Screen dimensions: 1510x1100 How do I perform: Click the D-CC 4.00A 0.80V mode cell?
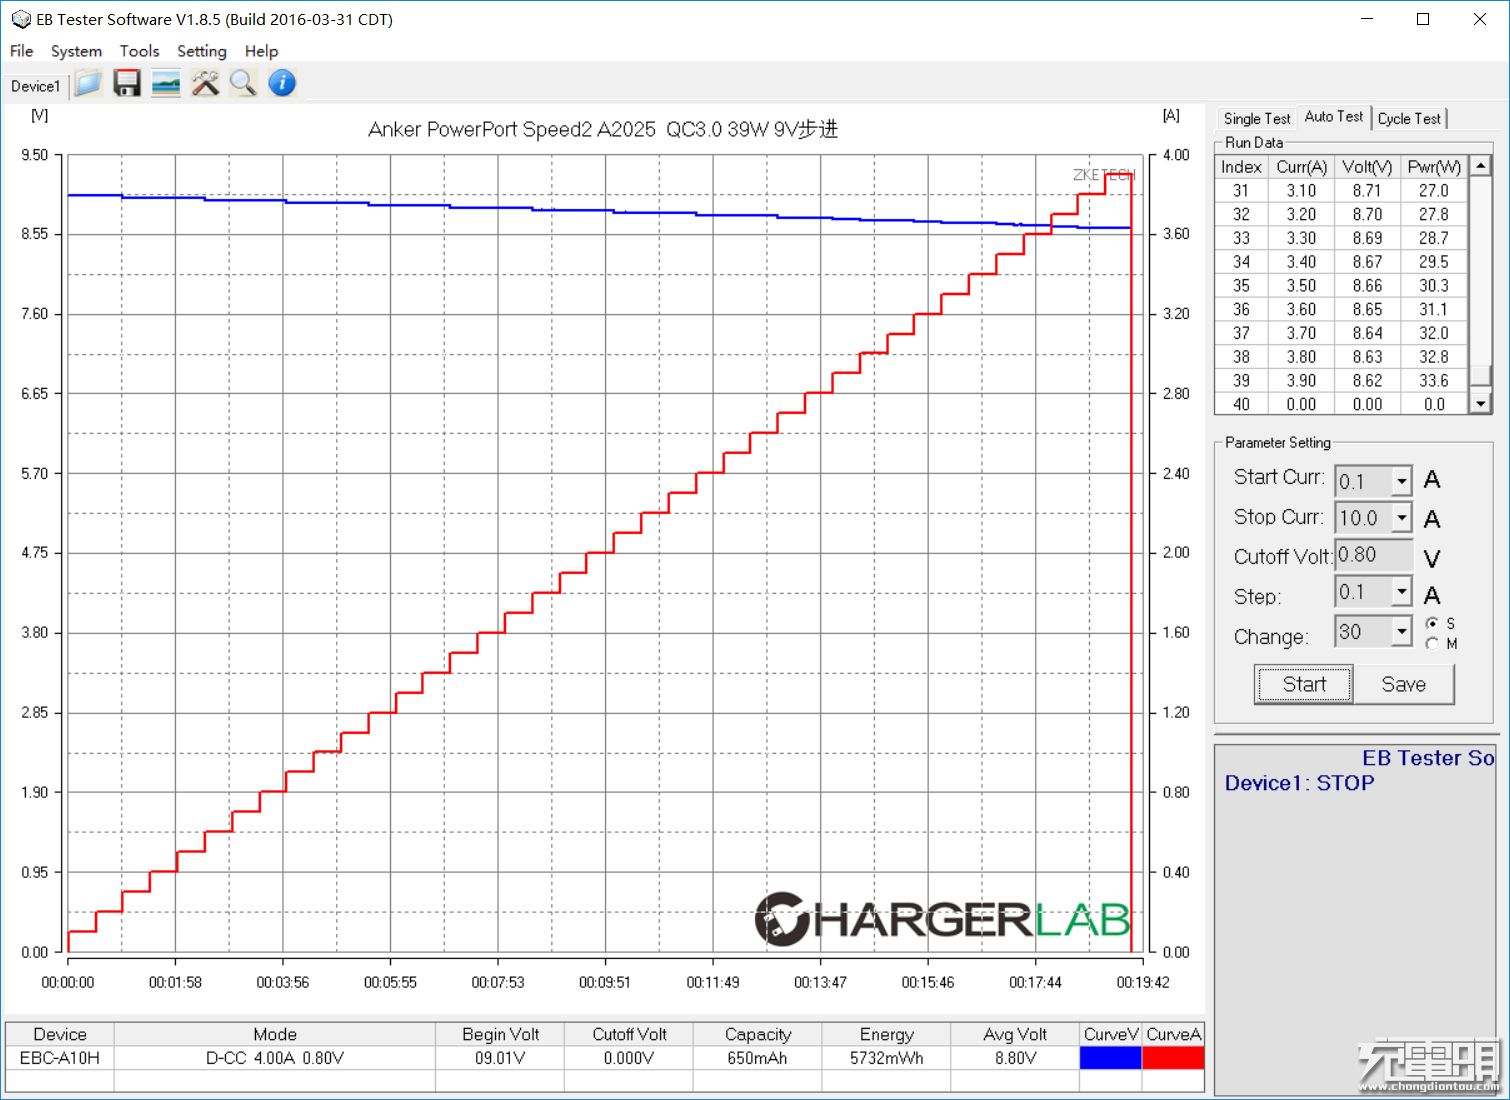[275, 1057]
